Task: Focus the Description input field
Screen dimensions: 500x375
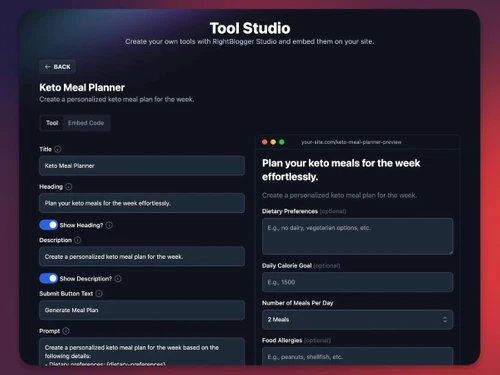Action: [142, 256]
